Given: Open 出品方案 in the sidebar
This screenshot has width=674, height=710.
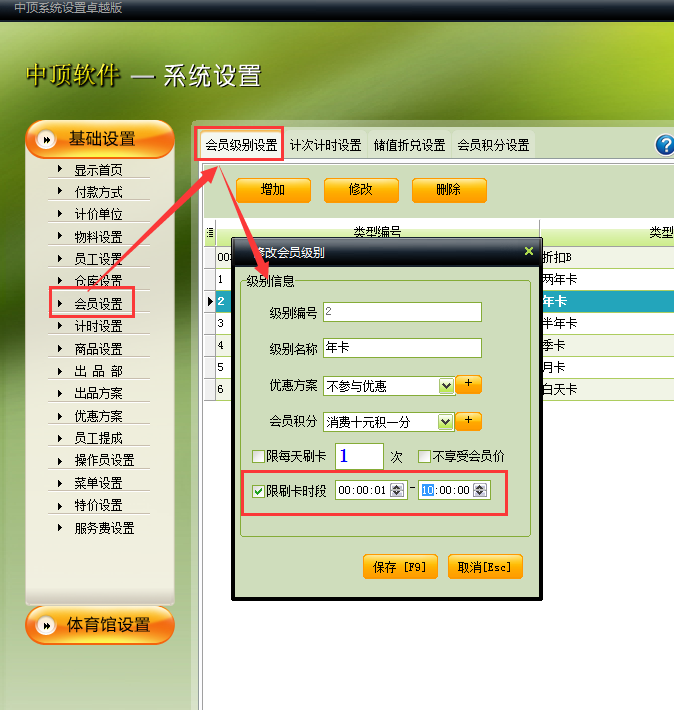Looking at the screenshot, I should click(x=98, y=393).
